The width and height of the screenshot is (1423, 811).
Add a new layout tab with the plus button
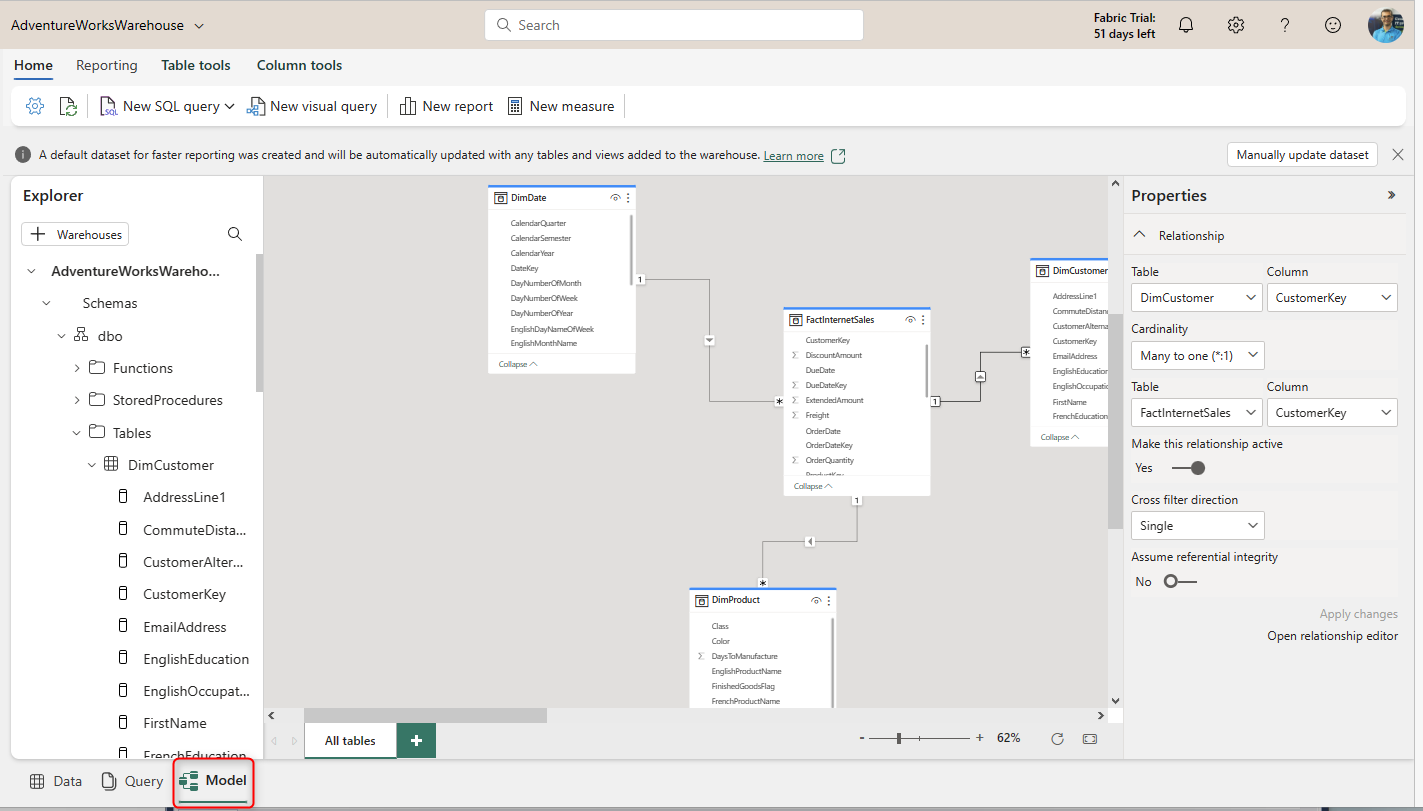pyautogui.click(x=416, y=740)
